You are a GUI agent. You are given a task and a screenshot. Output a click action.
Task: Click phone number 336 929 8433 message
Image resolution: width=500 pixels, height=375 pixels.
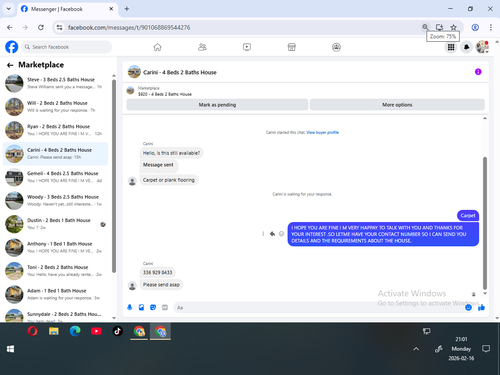click(157, 273)
